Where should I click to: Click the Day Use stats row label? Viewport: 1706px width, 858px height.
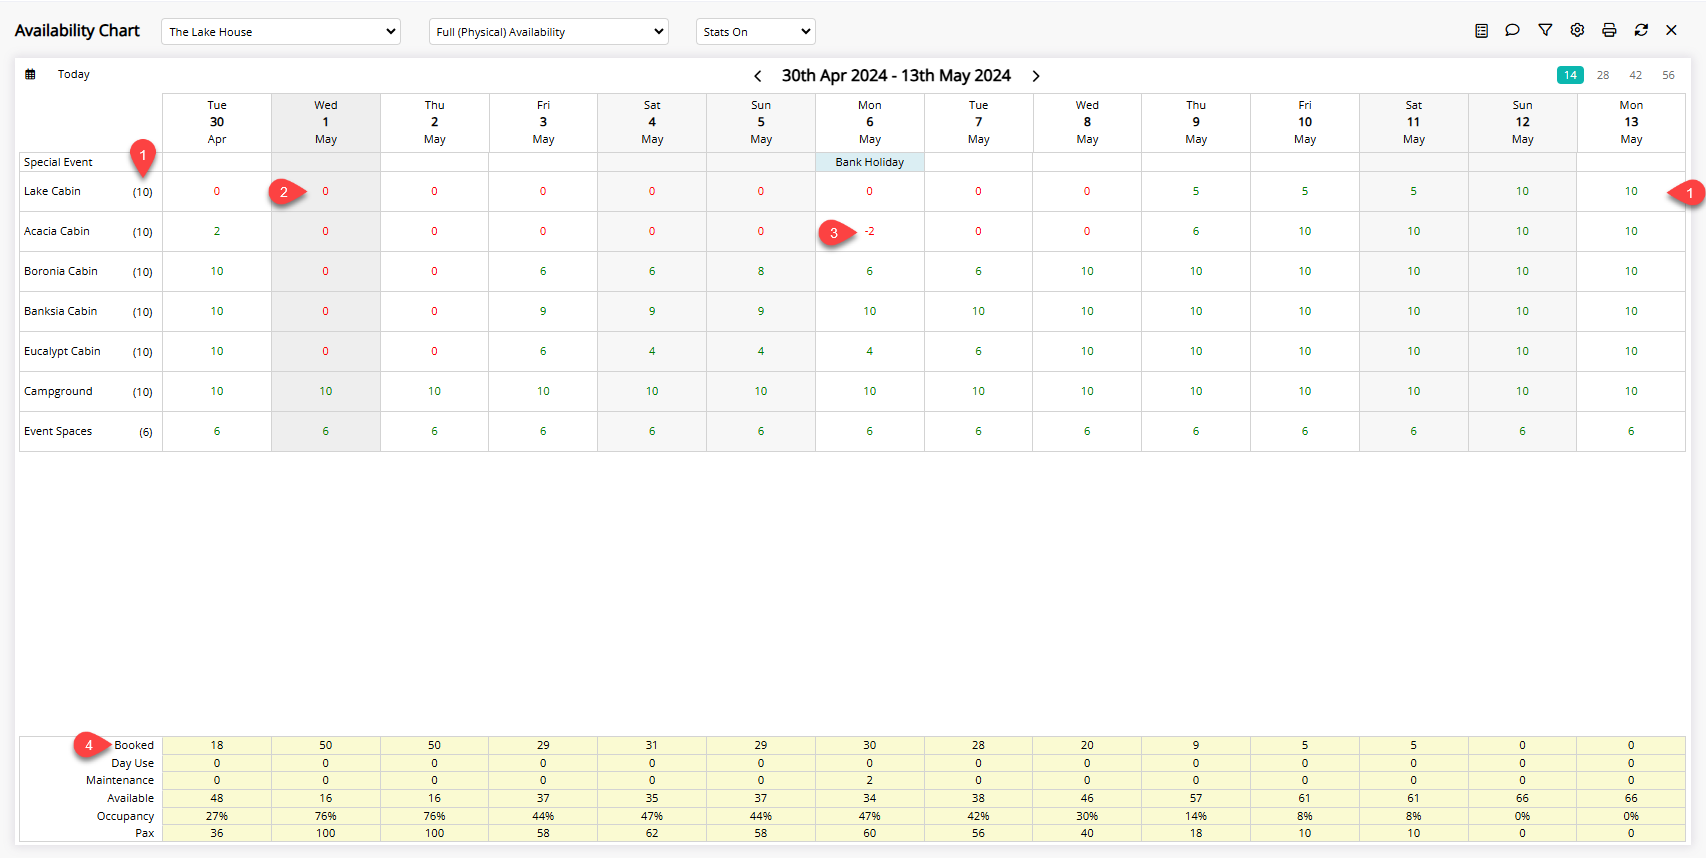(133, 763)
